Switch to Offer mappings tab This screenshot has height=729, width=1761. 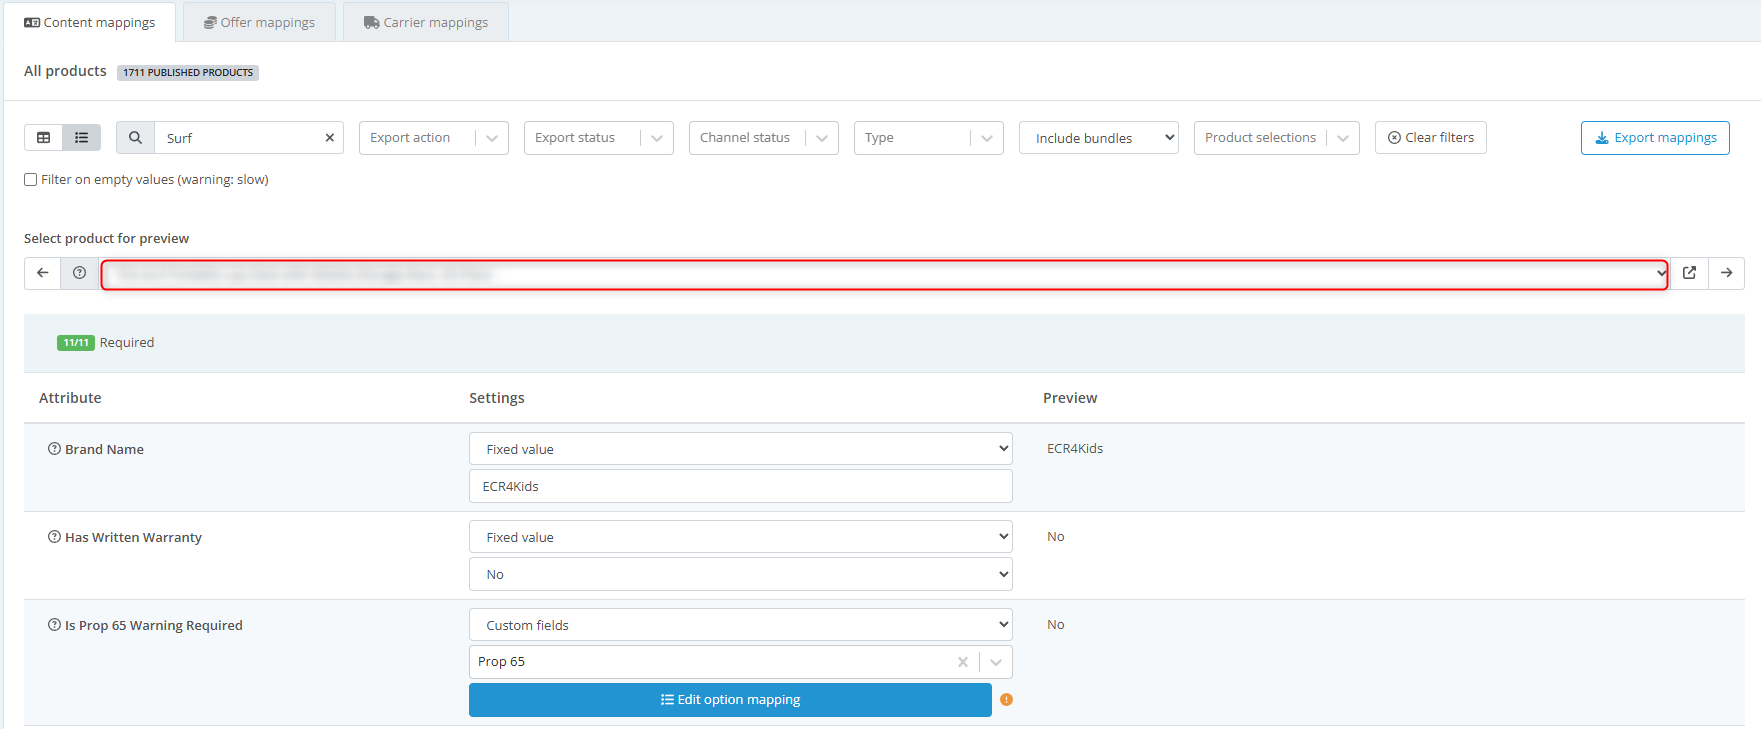pyautogui.click(x=259, y=22)
